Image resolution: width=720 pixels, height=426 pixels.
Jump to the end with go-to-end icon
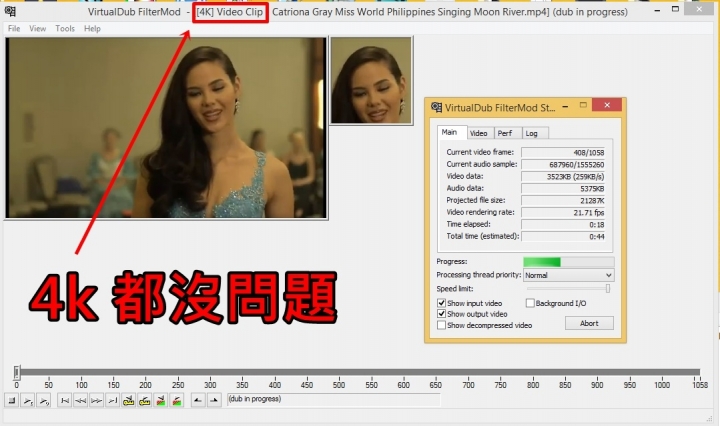click(x=112, y=401)
